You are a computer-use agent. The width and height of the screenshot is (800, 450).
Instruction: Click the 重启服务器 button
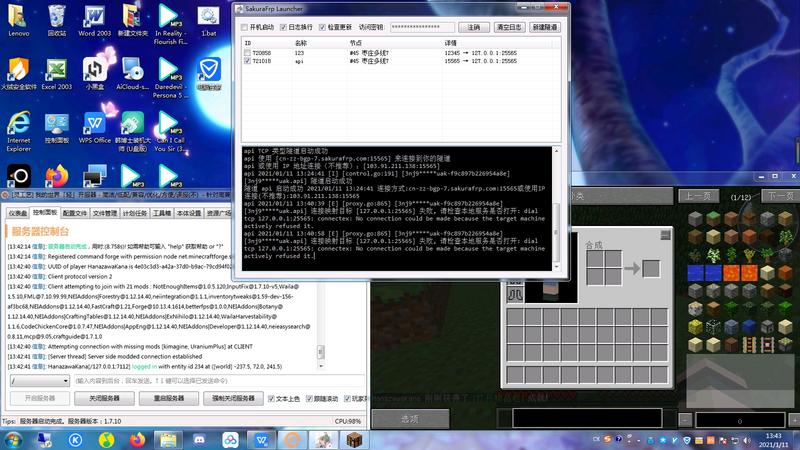tap(169, 398)
